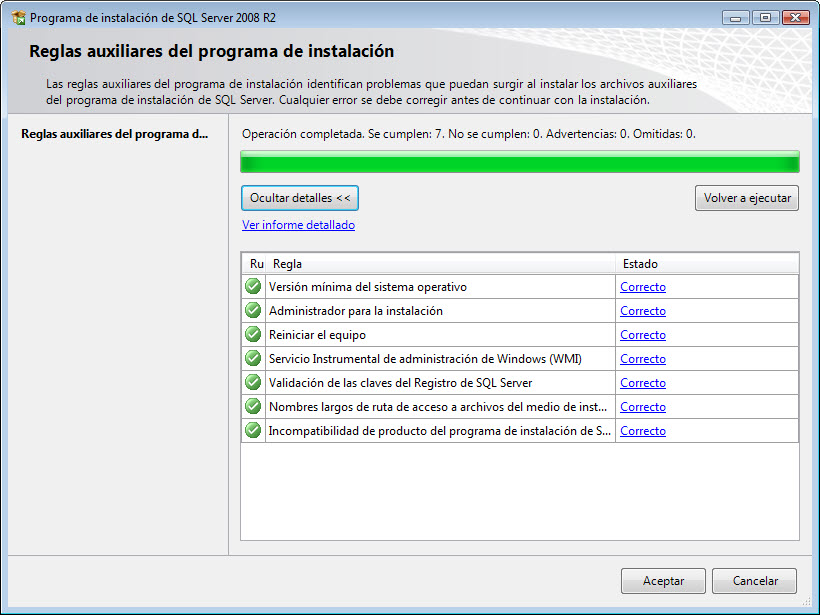820x615 pixels.
Task: Click Volver a ejecutar to rerun the rules
Action: click(x=747, y=198)
